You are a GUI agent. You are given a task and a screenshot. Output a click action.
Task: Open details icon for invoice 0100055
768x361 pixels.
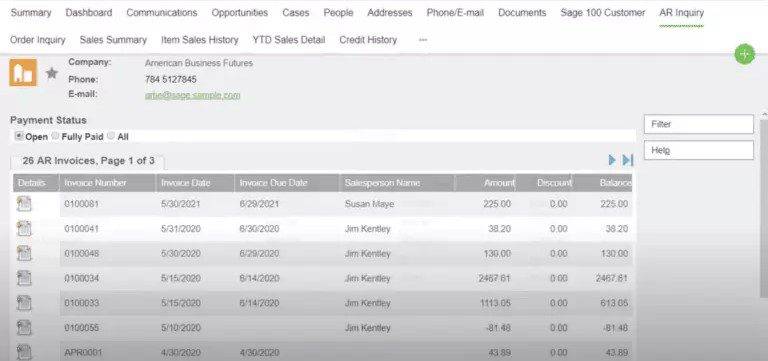click(x=24, y=328)
